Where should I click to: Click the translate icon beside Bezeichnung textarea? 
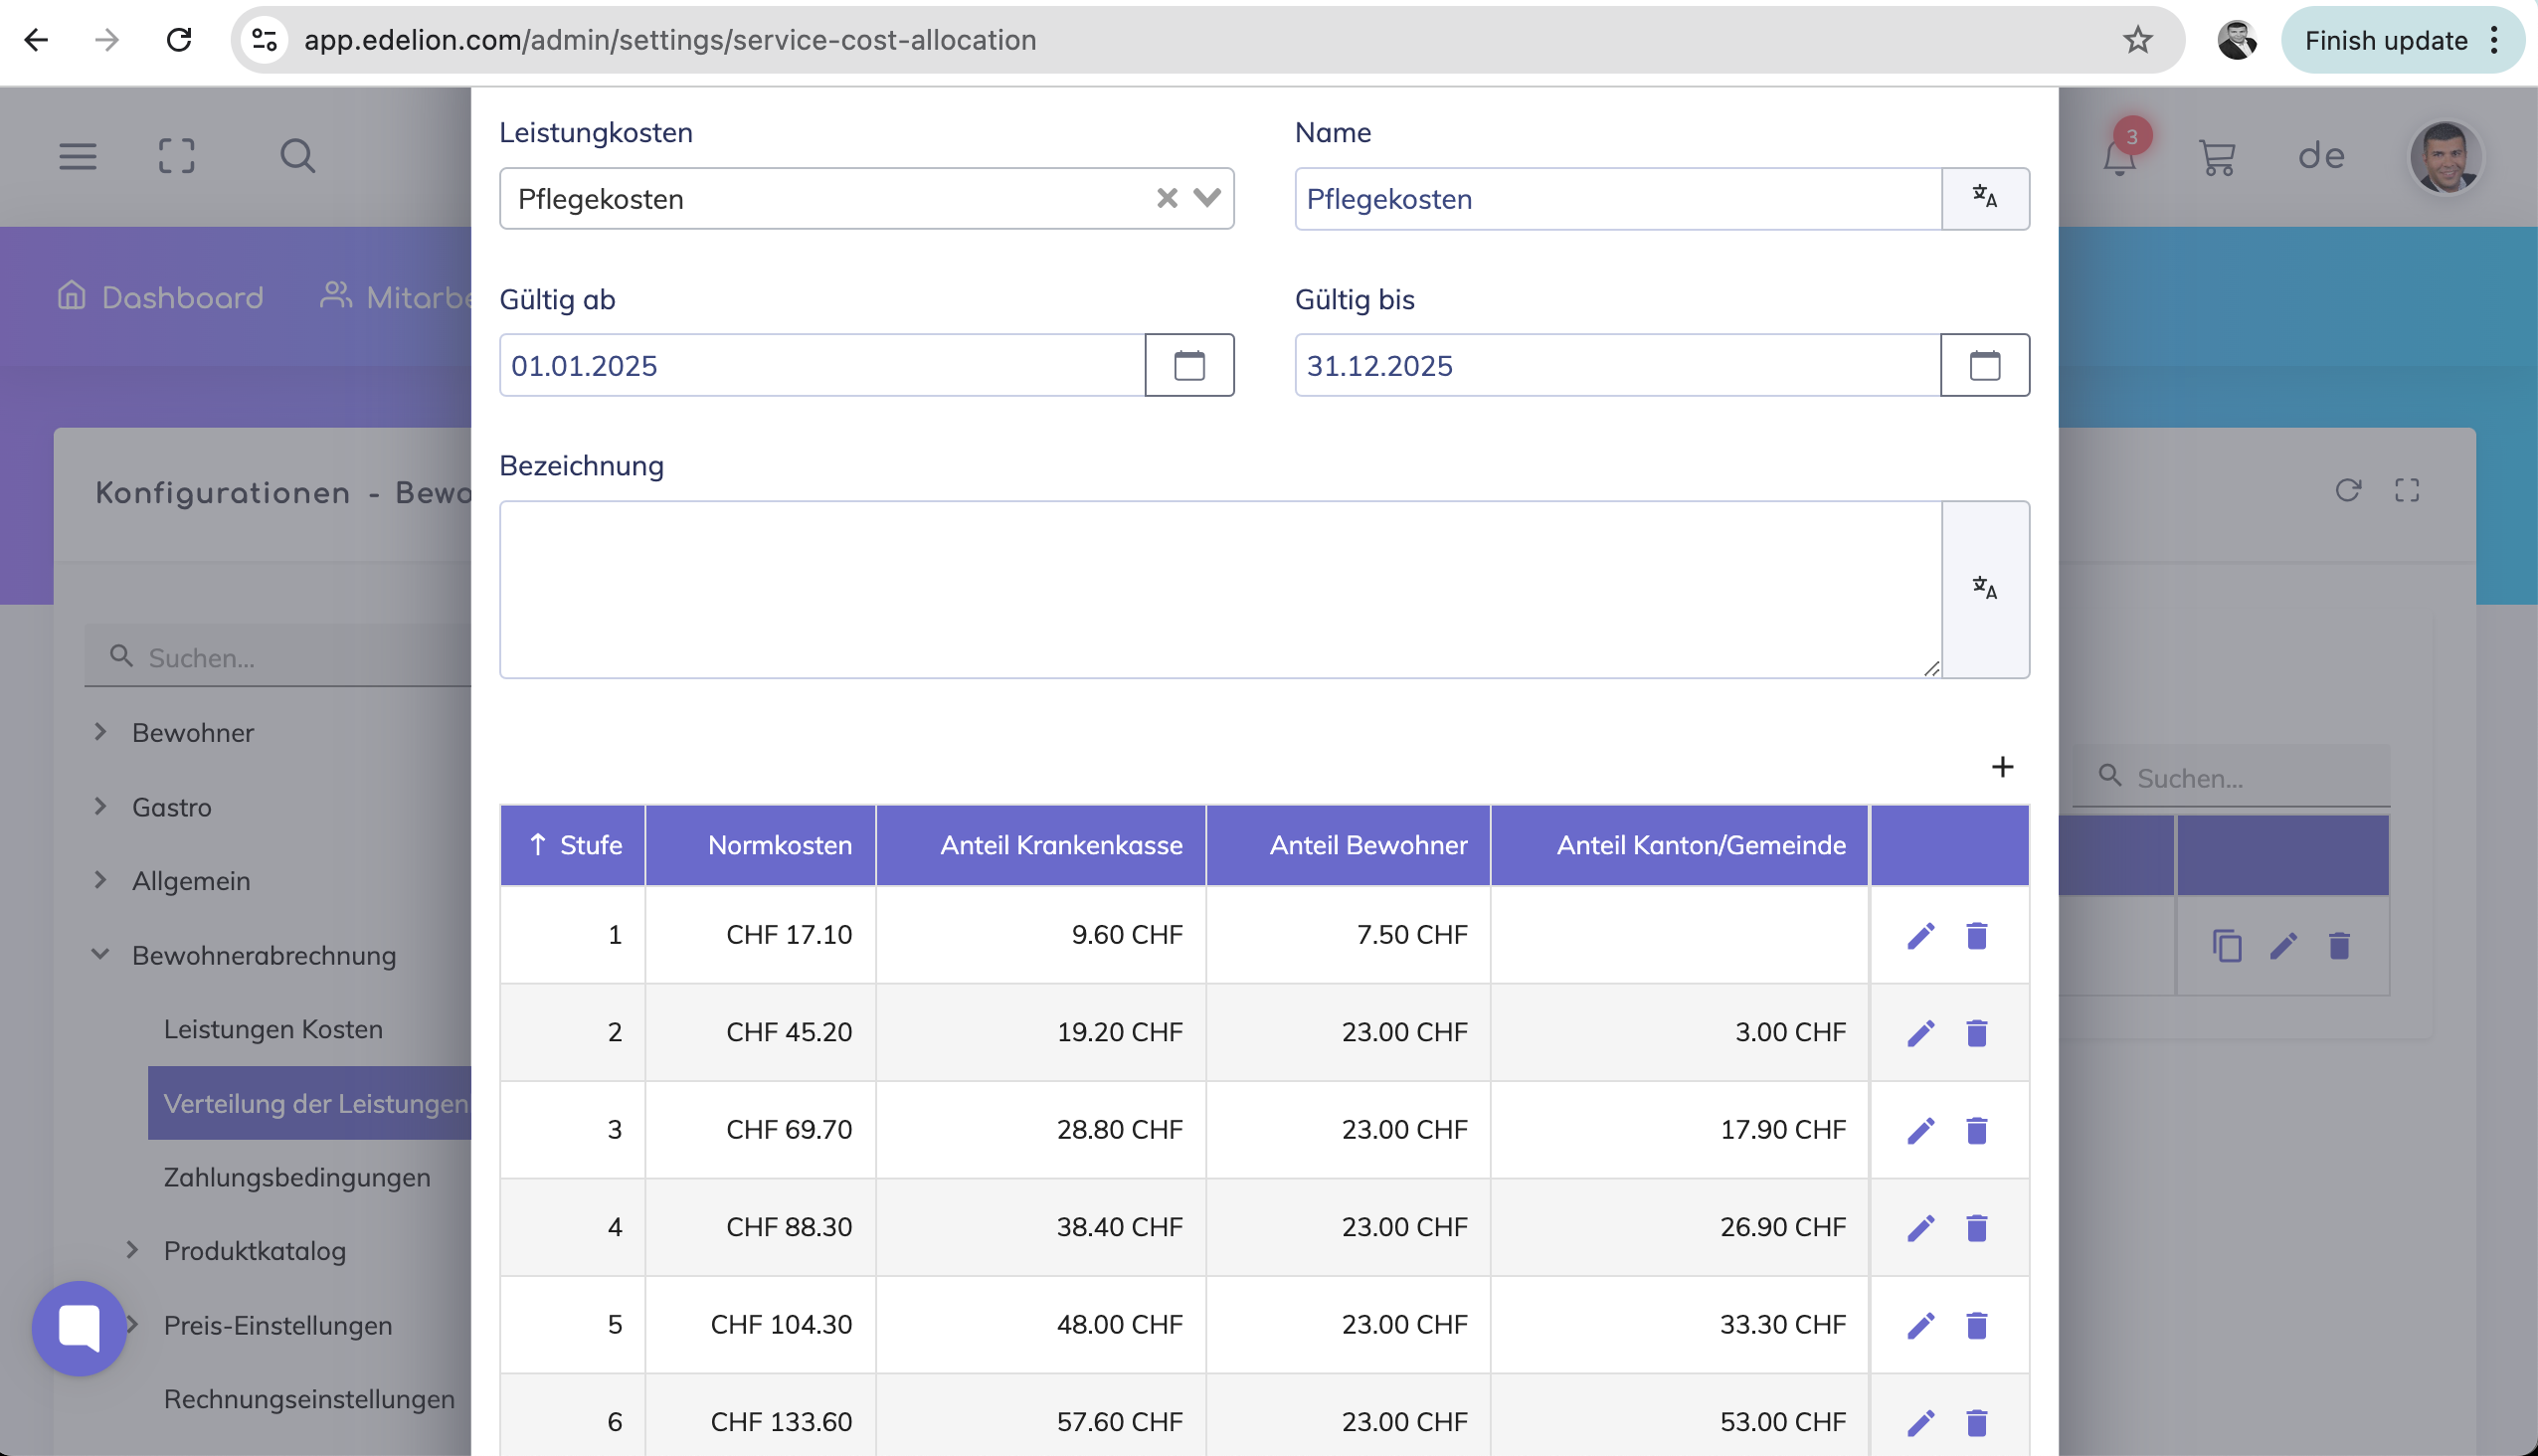1984,589
